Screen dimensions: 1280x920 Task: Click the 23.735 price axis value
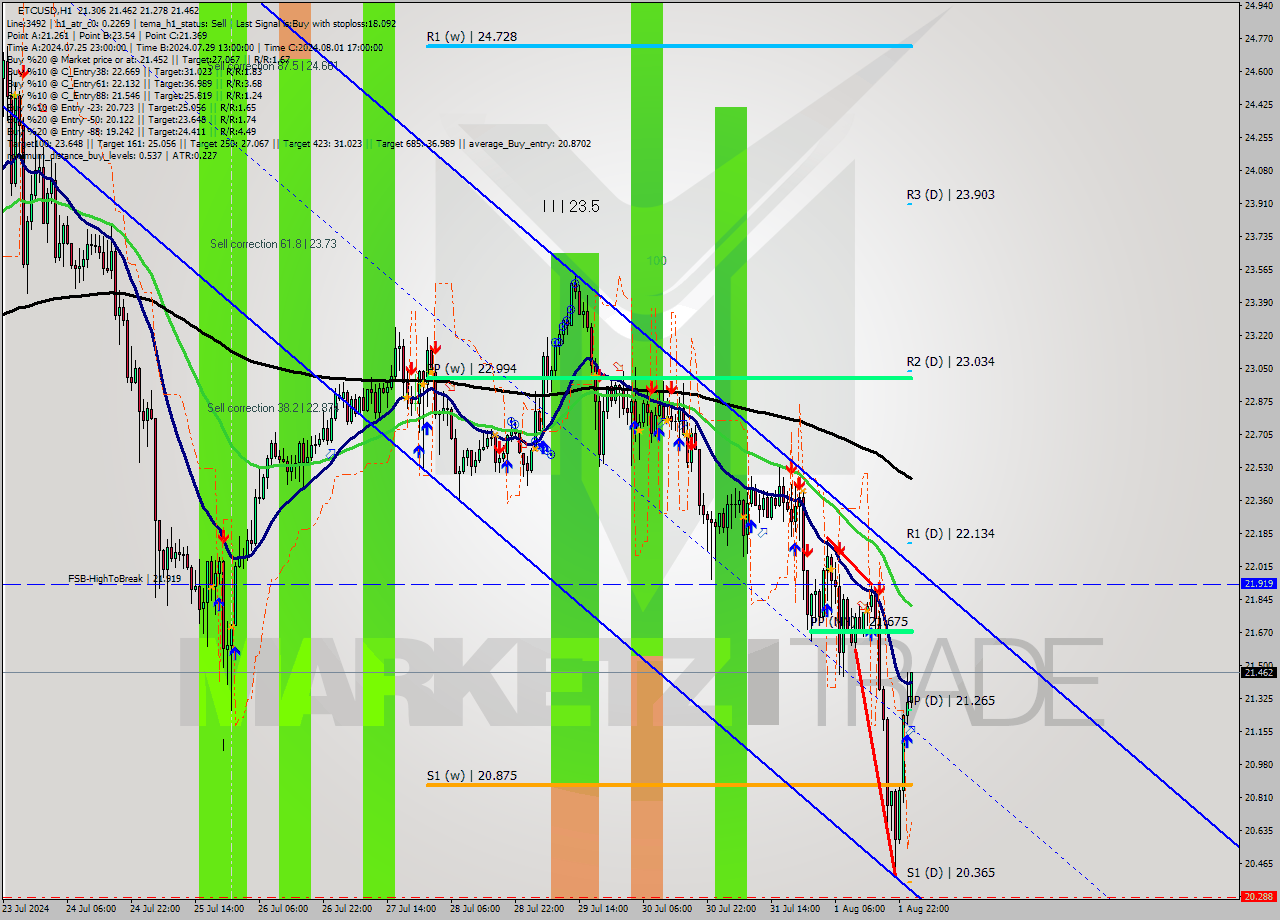[x=1257, y=237]
